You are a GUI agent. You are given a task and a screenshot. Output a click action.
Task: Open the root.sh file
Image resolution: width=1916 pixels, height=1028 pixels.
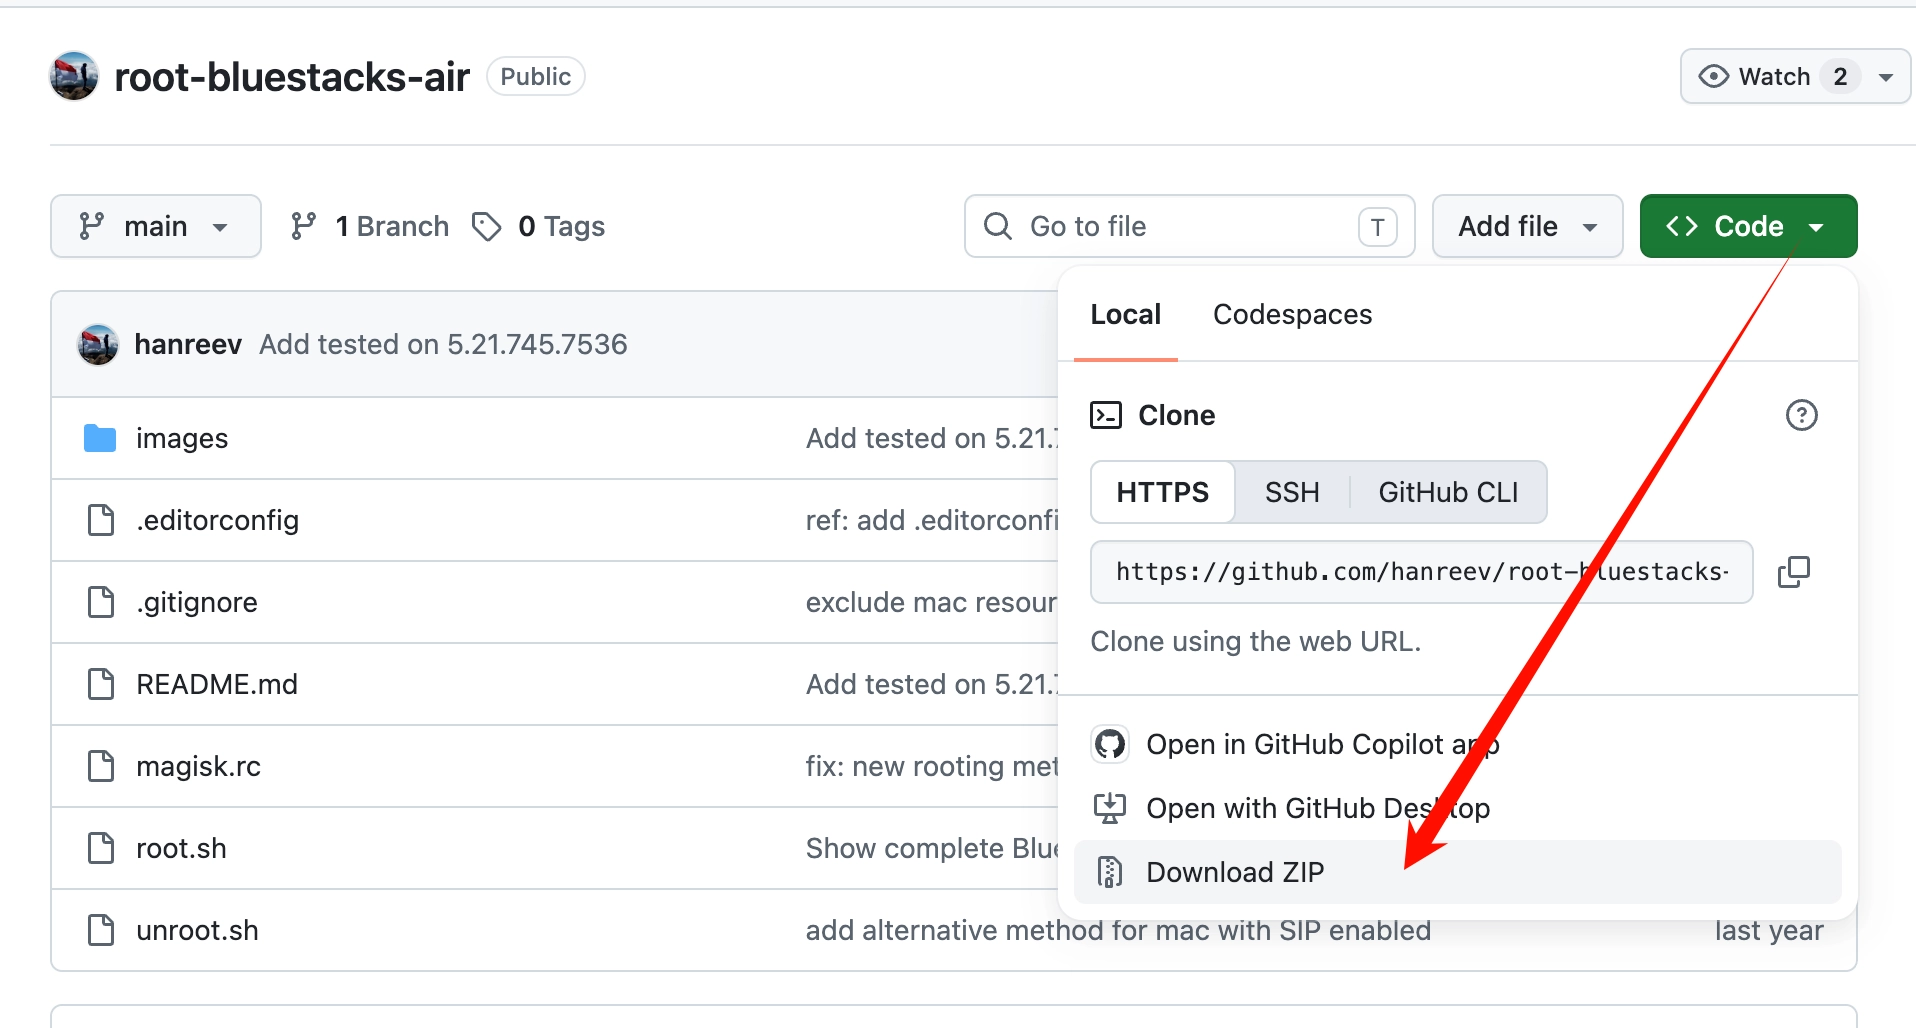[181, 848]
